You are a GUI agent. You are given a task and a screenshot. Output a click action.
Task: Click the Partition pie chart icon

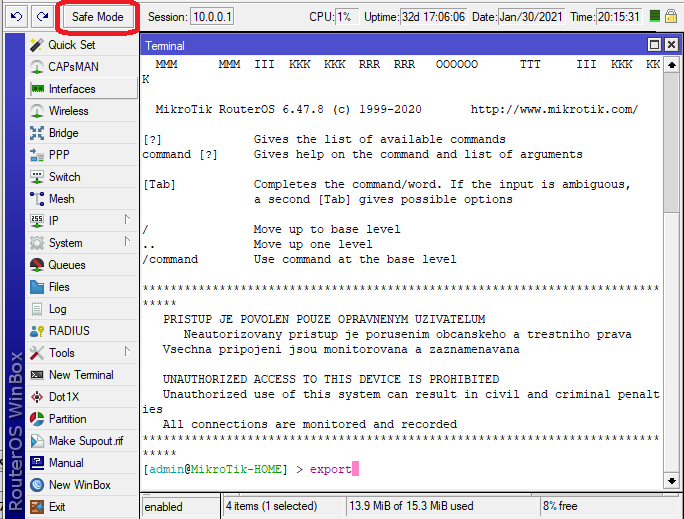point(37,419)
